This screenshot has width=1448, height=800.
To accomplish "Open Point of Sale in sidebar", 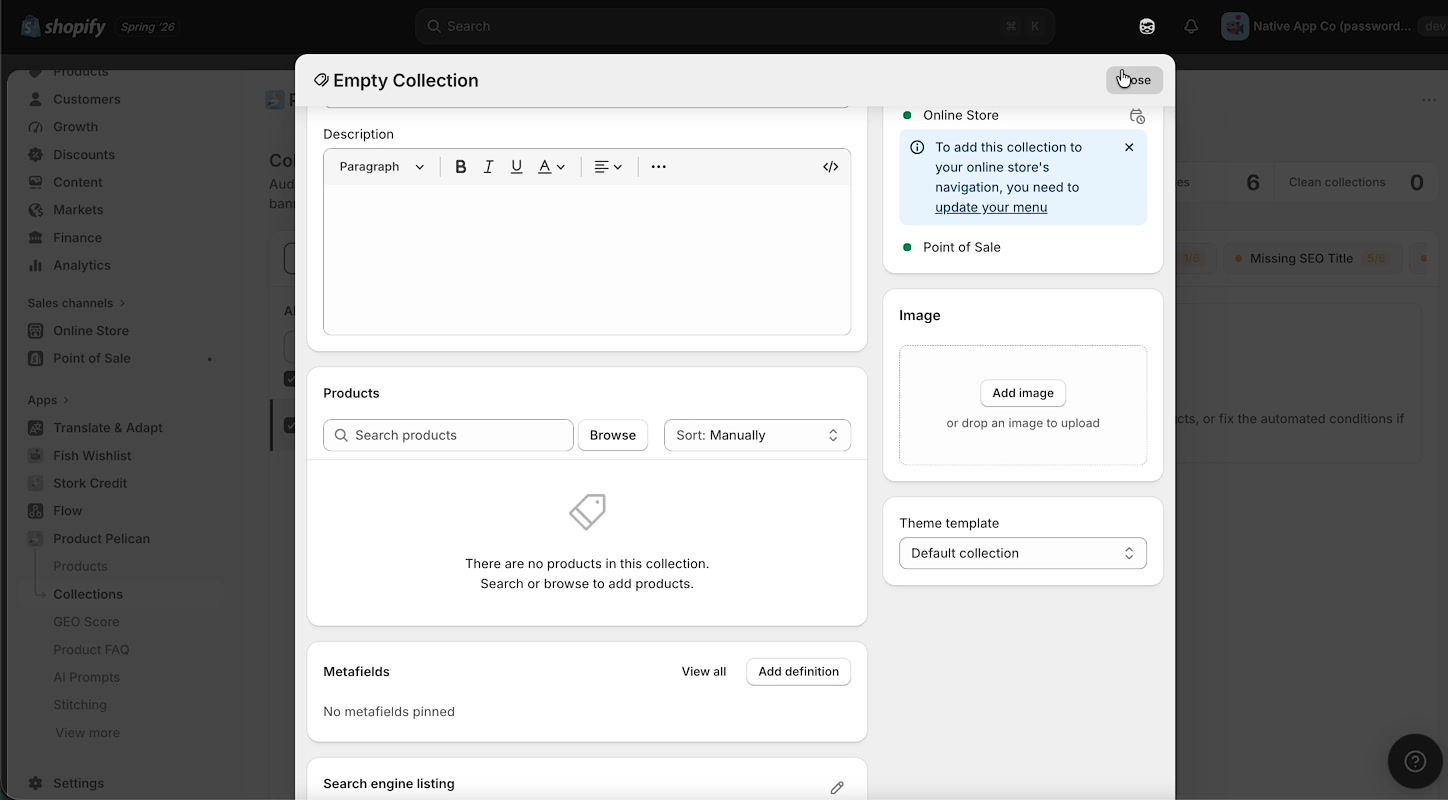I will pyautogui.click(x=92, y=358).
